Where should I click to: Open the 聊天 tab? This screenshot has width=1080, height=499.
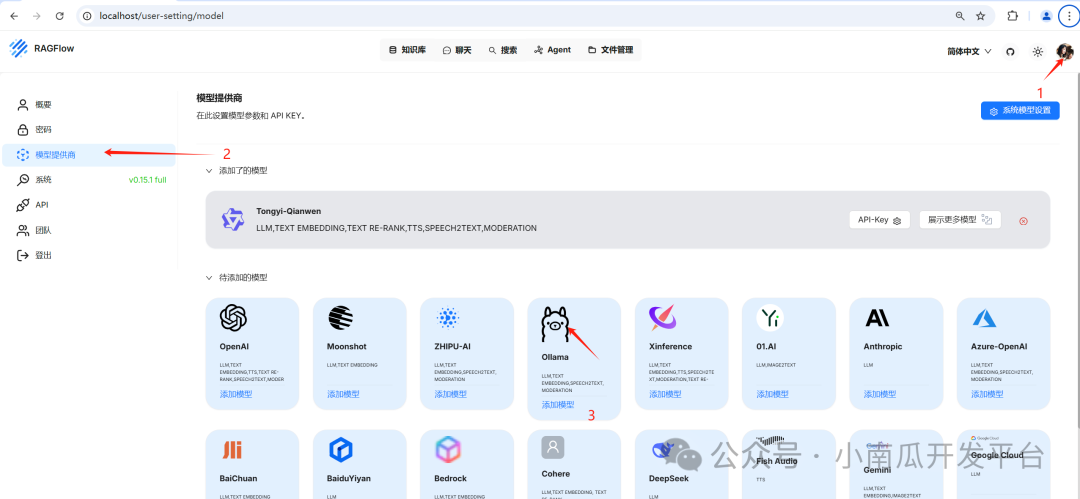457,50
